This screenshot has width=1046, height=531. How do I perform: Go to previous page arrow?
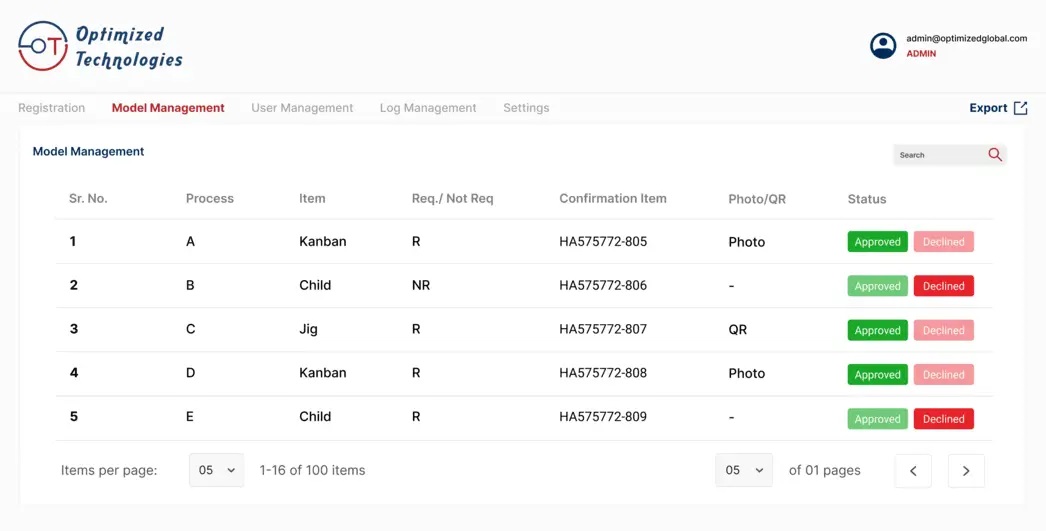(913, 471)
